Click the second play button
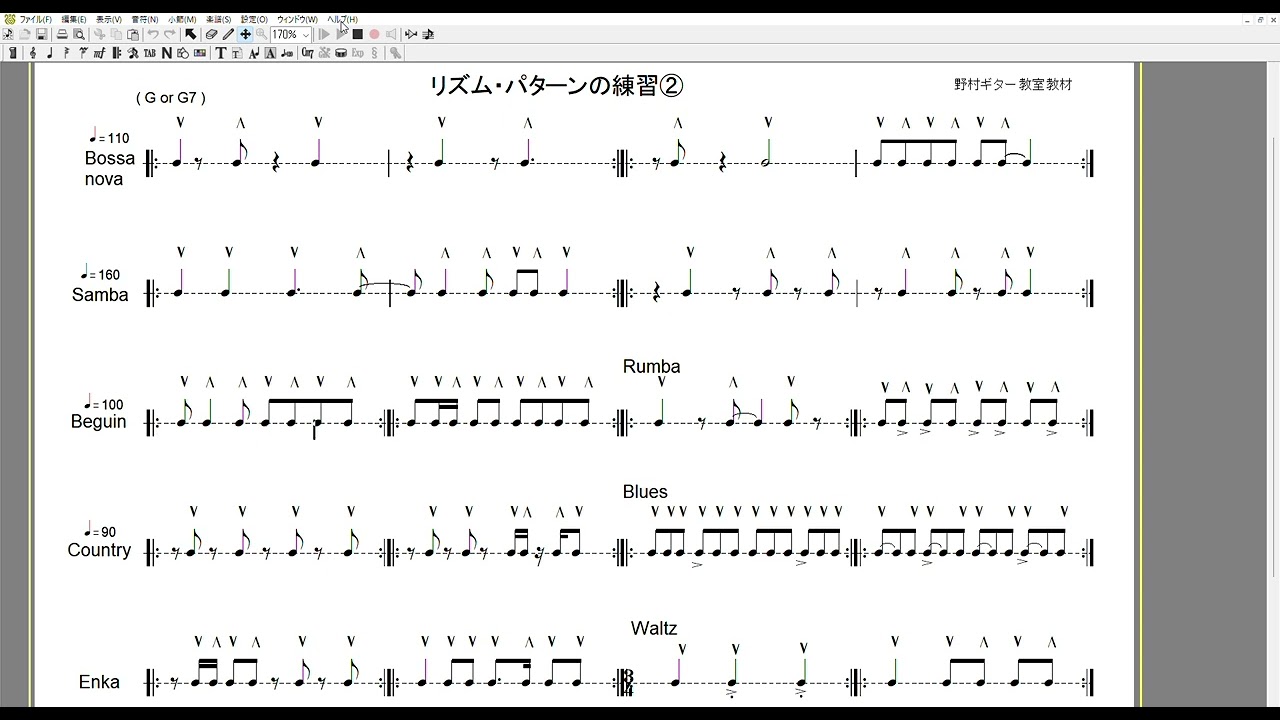Viewport: 1280px width, 720px height. tap(341, 34)
